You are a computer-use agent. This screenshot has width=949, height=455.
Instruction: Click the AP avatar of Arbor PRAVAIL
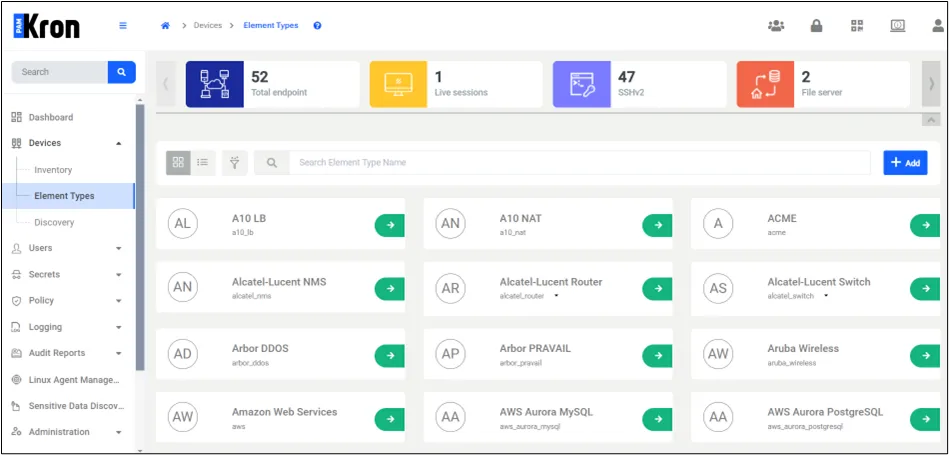(x=450, y=354)
